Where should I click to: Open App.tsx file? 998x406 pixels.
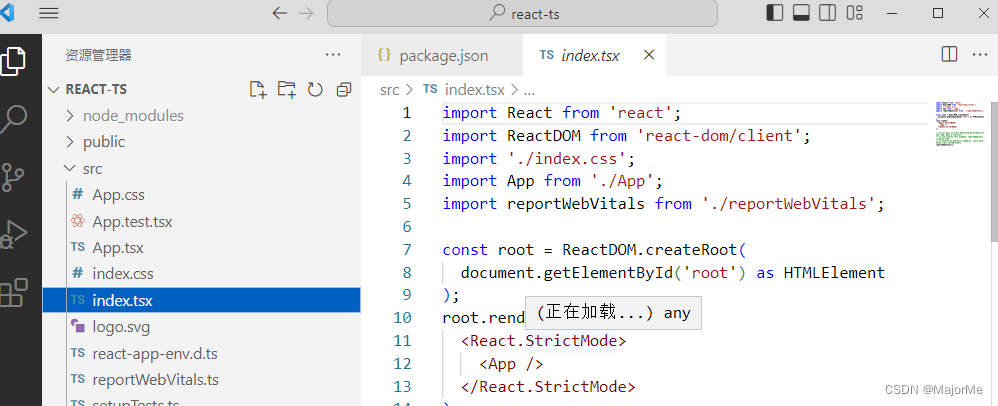click(x=201, y=248)
